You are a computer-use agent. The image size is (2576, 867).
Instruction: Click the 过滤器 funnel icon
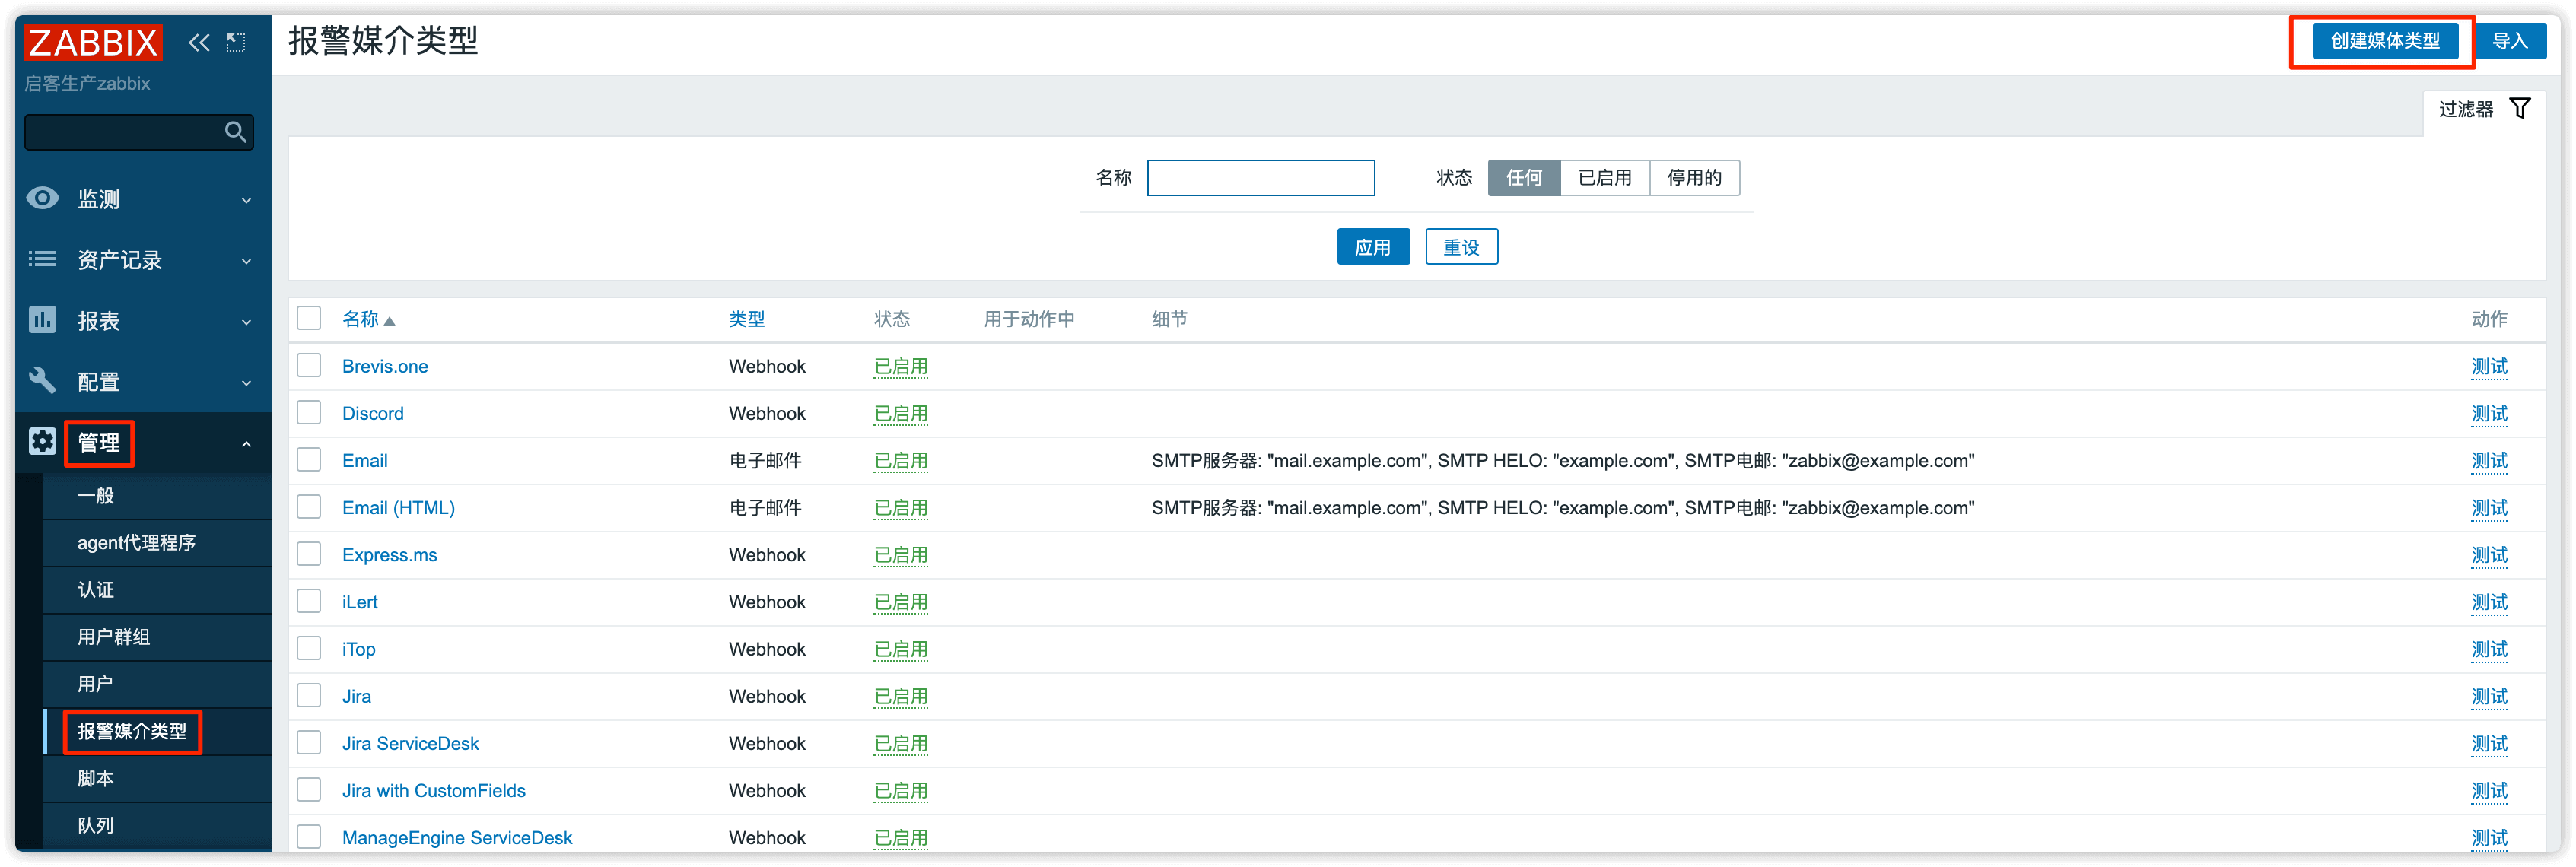(x=2520, y=108)
